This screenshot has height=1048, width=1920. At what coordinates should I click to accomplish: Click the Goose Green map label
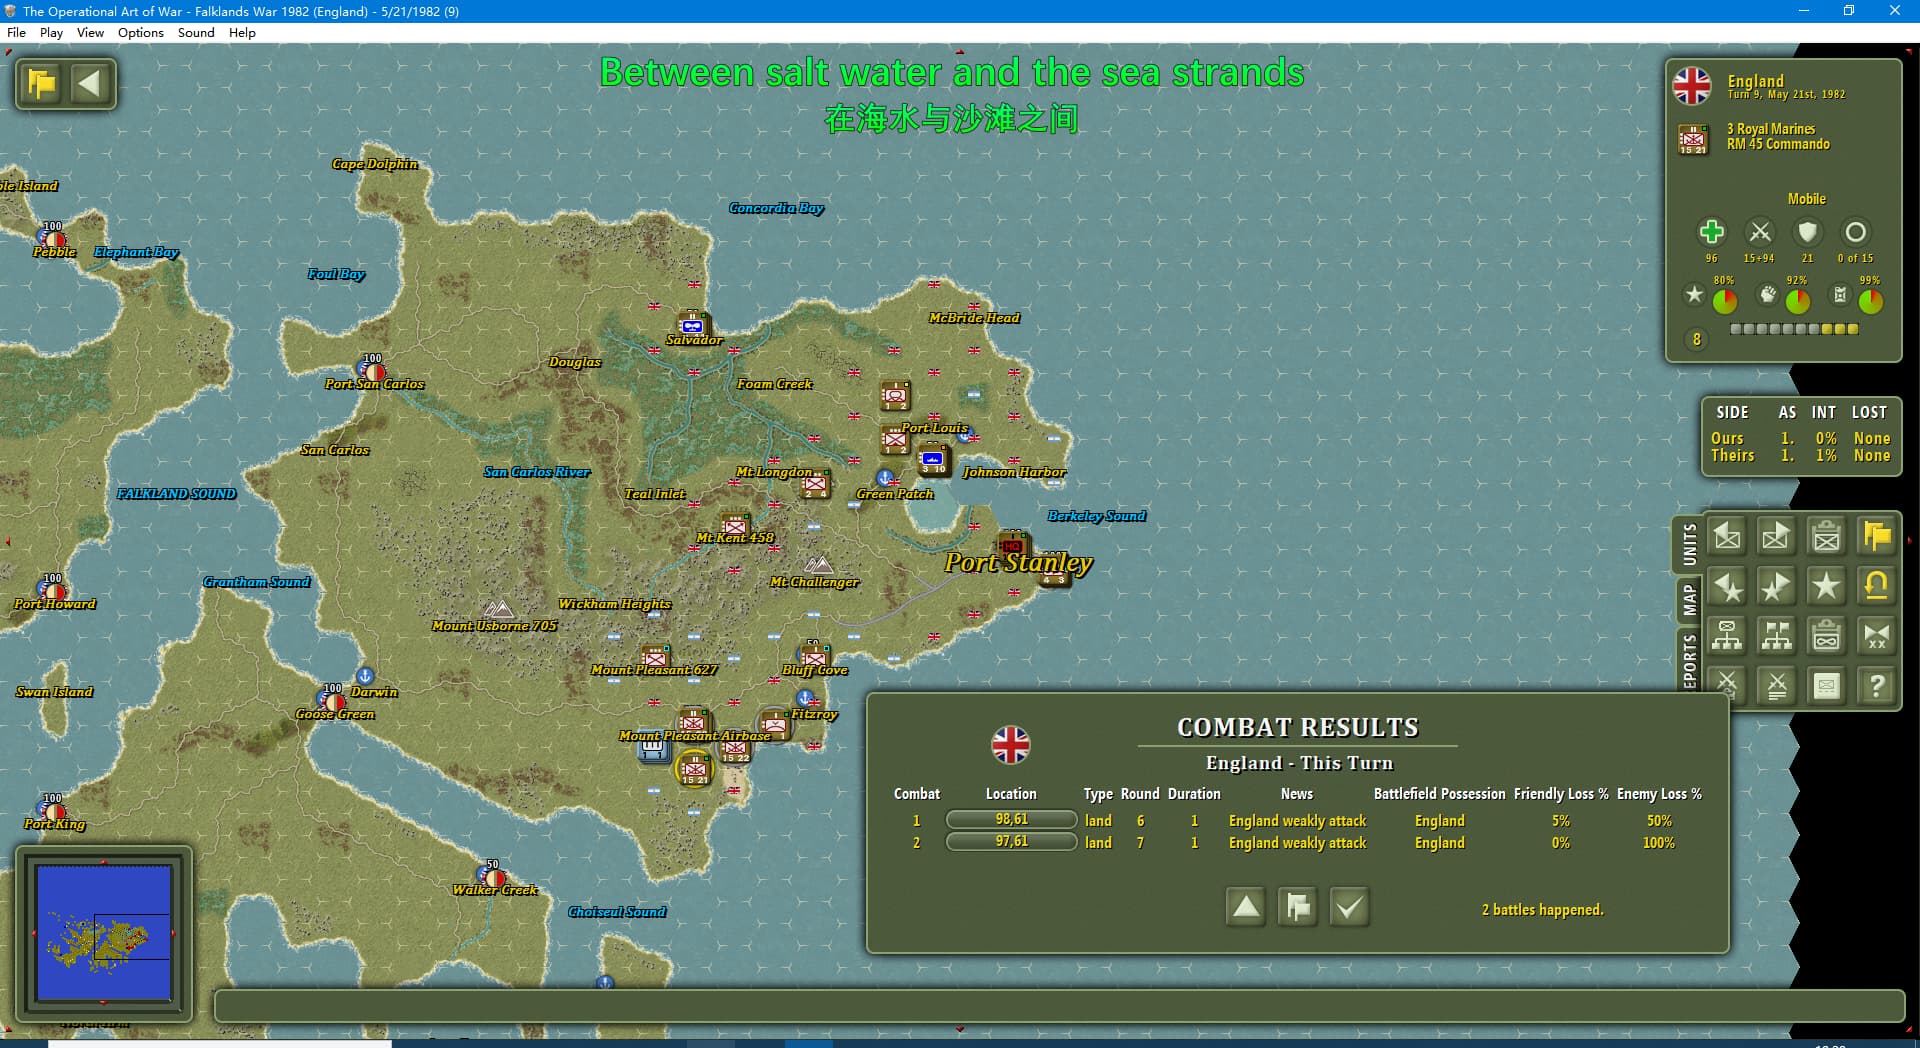tap(335, 714)
